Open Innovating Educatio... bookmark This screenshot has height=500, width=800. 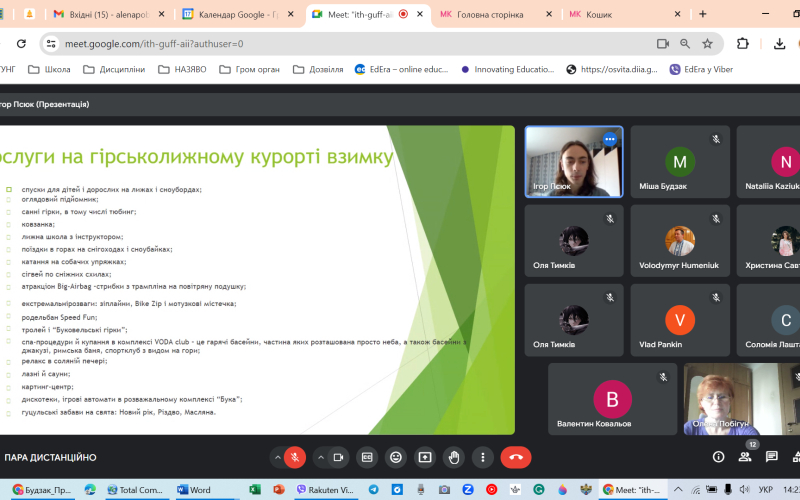coord(508,69)
